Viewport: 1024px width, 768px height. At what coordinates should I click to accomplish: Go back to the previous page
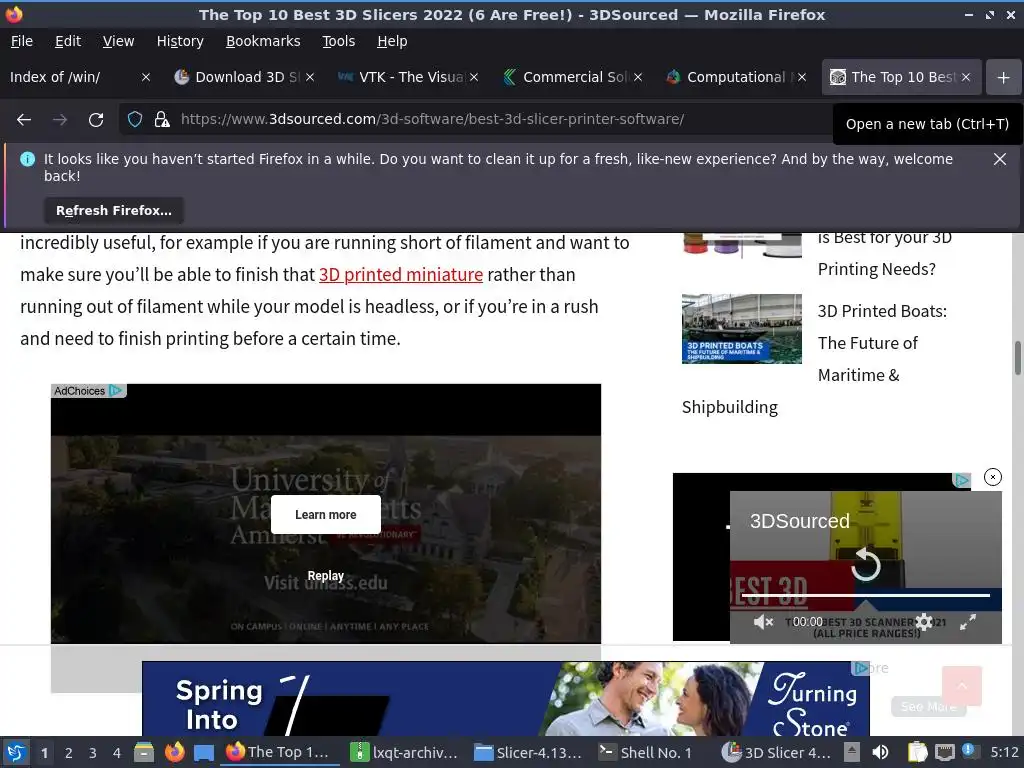(24, 120)
